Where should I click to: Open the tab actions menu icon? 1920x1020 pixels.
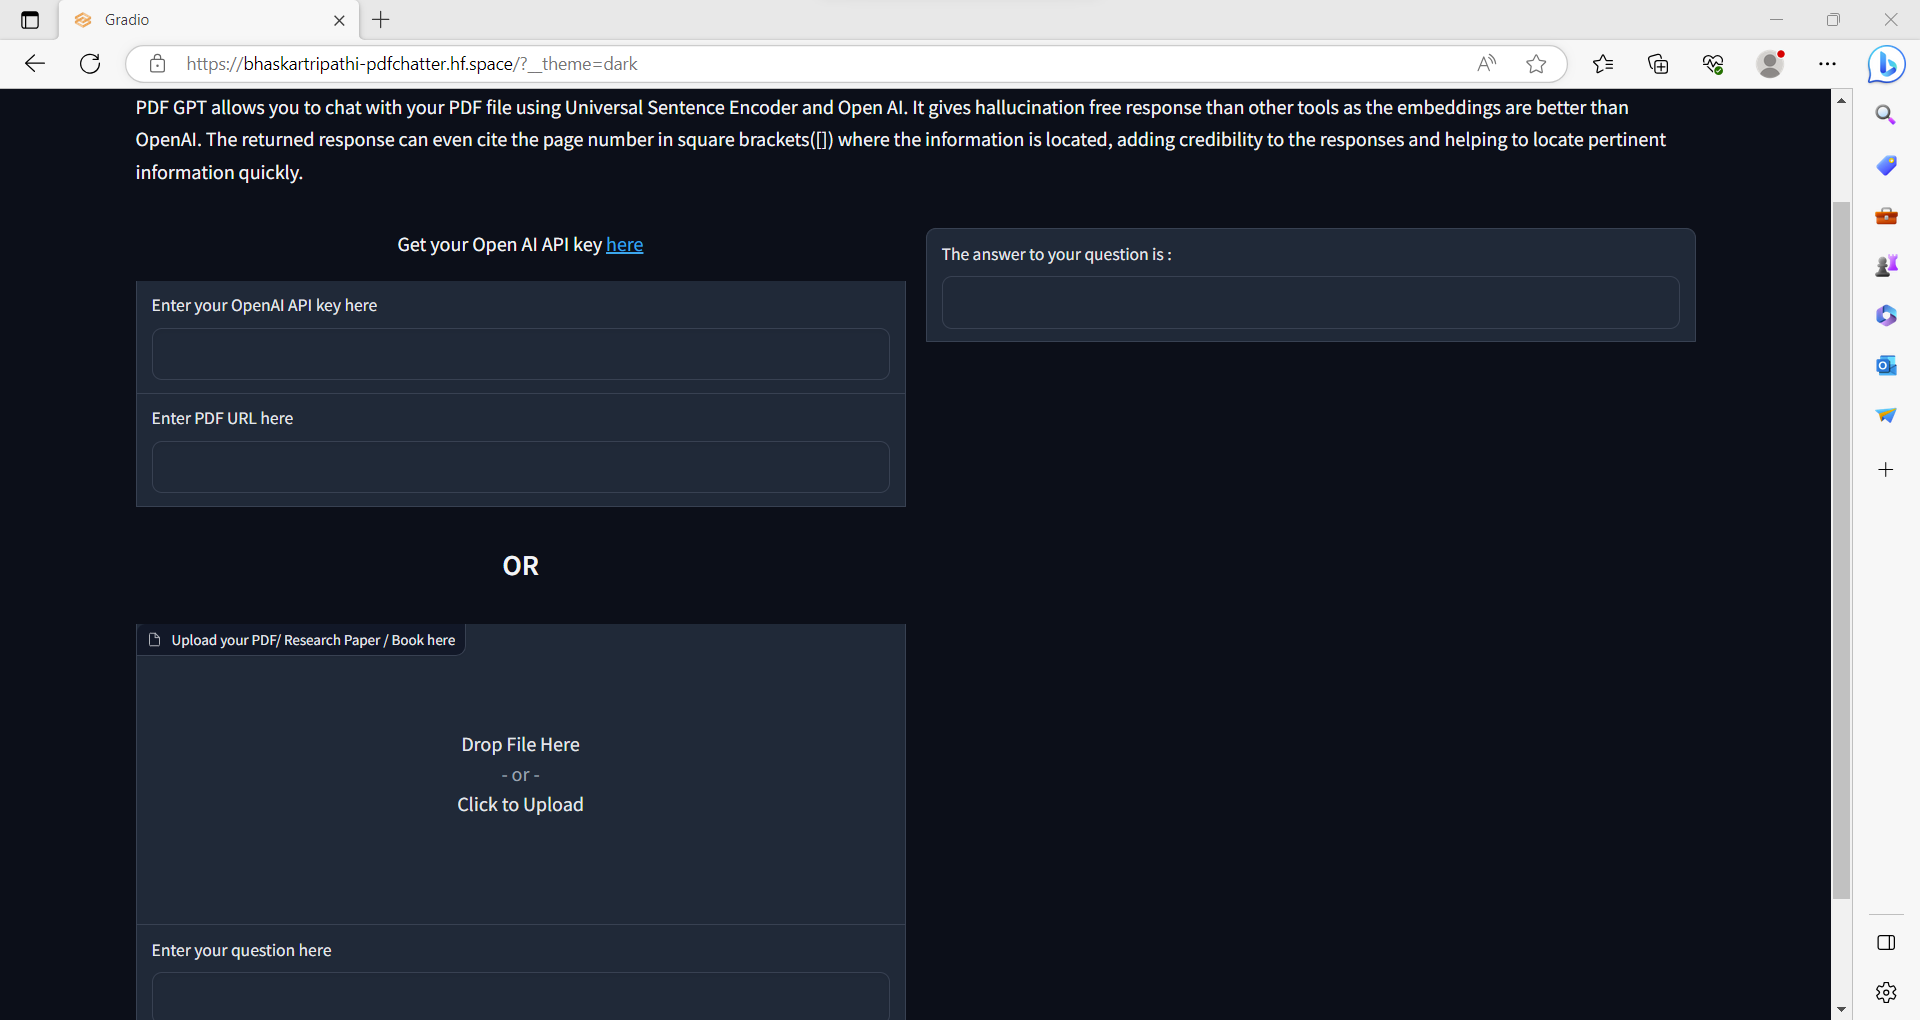30,20
